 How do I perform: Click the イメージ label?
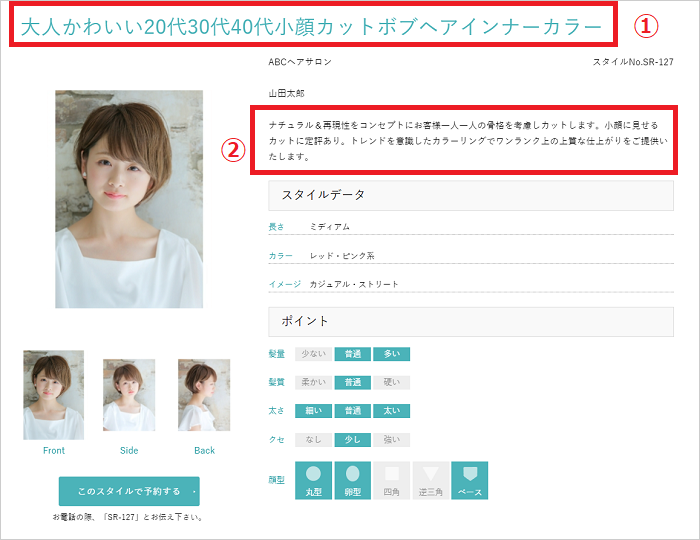(x=284, y=284)
